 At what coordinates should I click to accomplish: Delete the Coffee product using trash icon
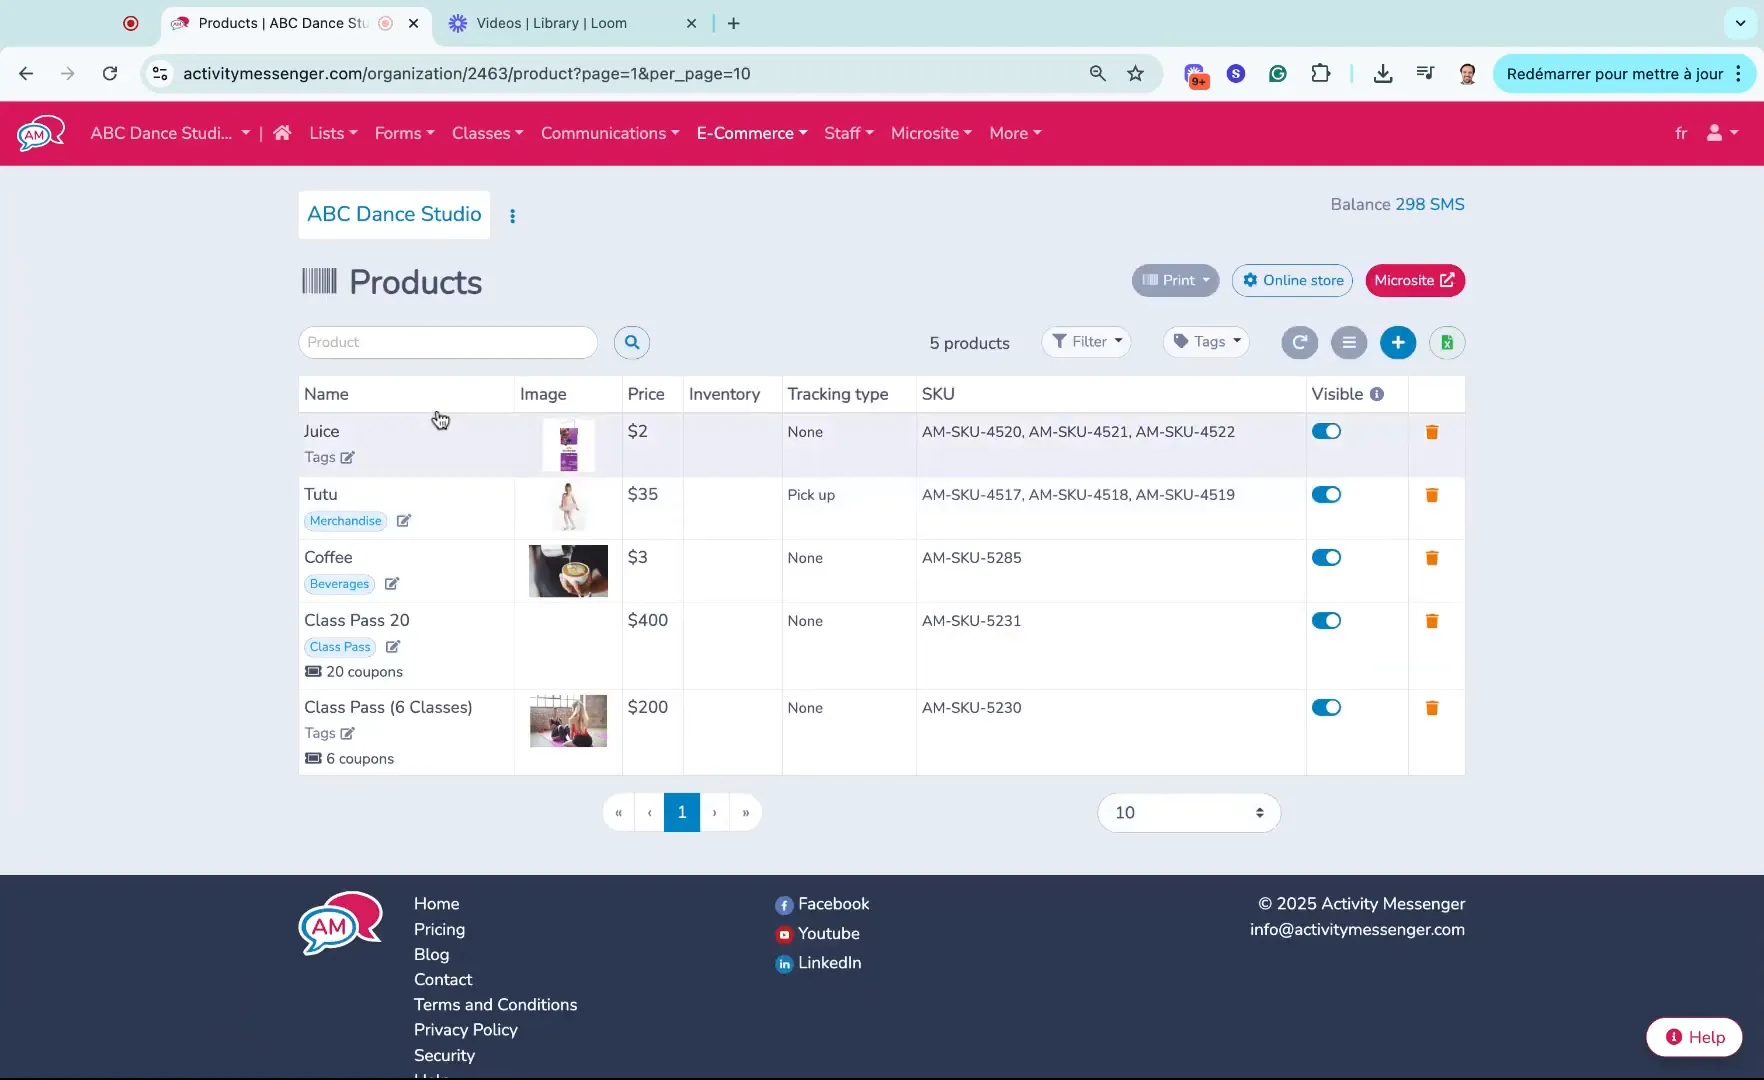click(1431, 558)
